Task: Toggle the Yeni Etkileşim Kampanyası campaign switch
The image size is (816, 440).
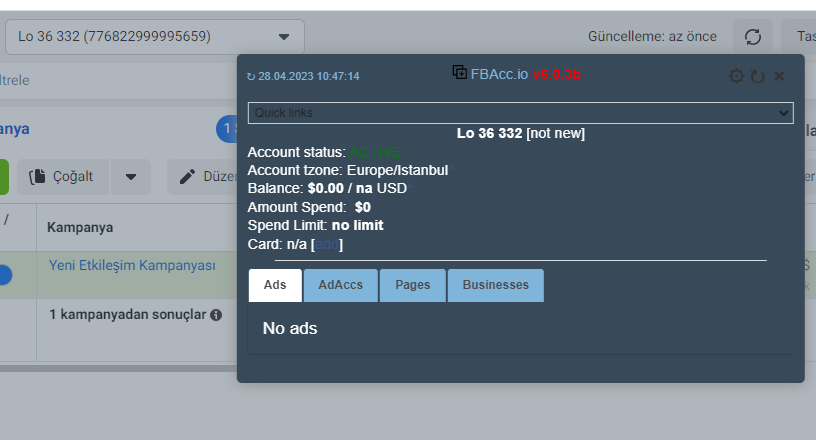Action: (5, 275)
